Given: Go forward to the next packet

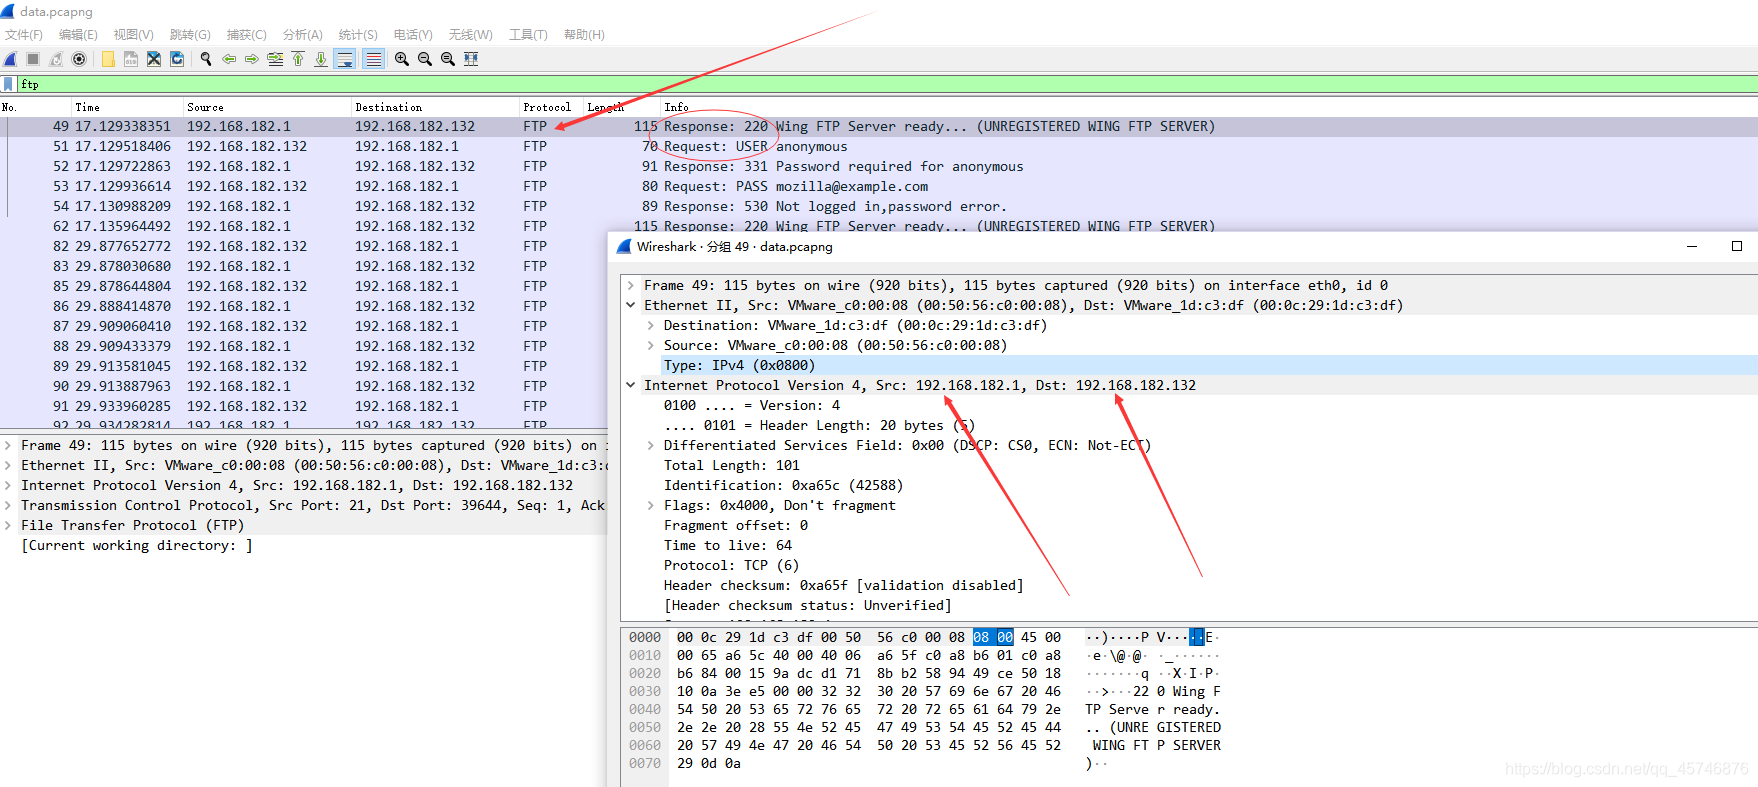Looking at the screenshot, I should tap(252, 59).
